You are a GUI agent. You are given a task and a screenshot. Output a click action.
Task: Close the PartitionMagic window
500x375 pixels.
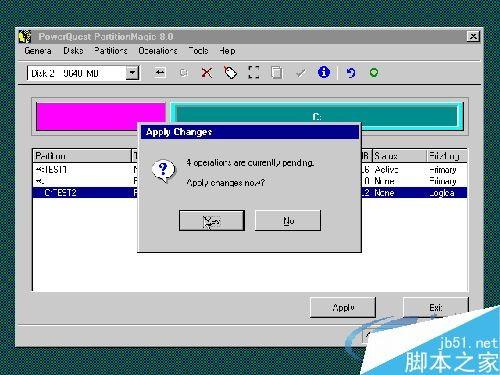click(473, 36)
